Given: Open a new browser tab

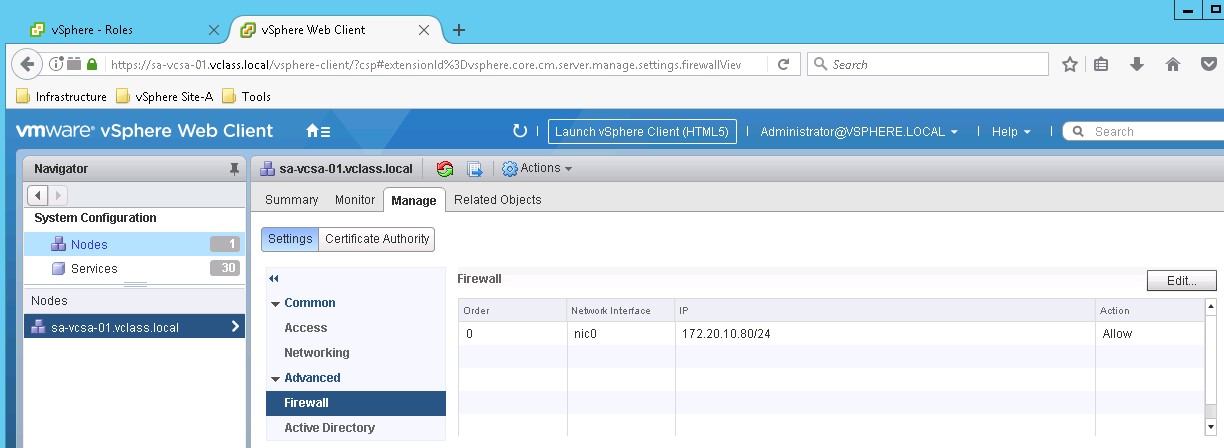Looking at the screenshot, I should point(459,30).
